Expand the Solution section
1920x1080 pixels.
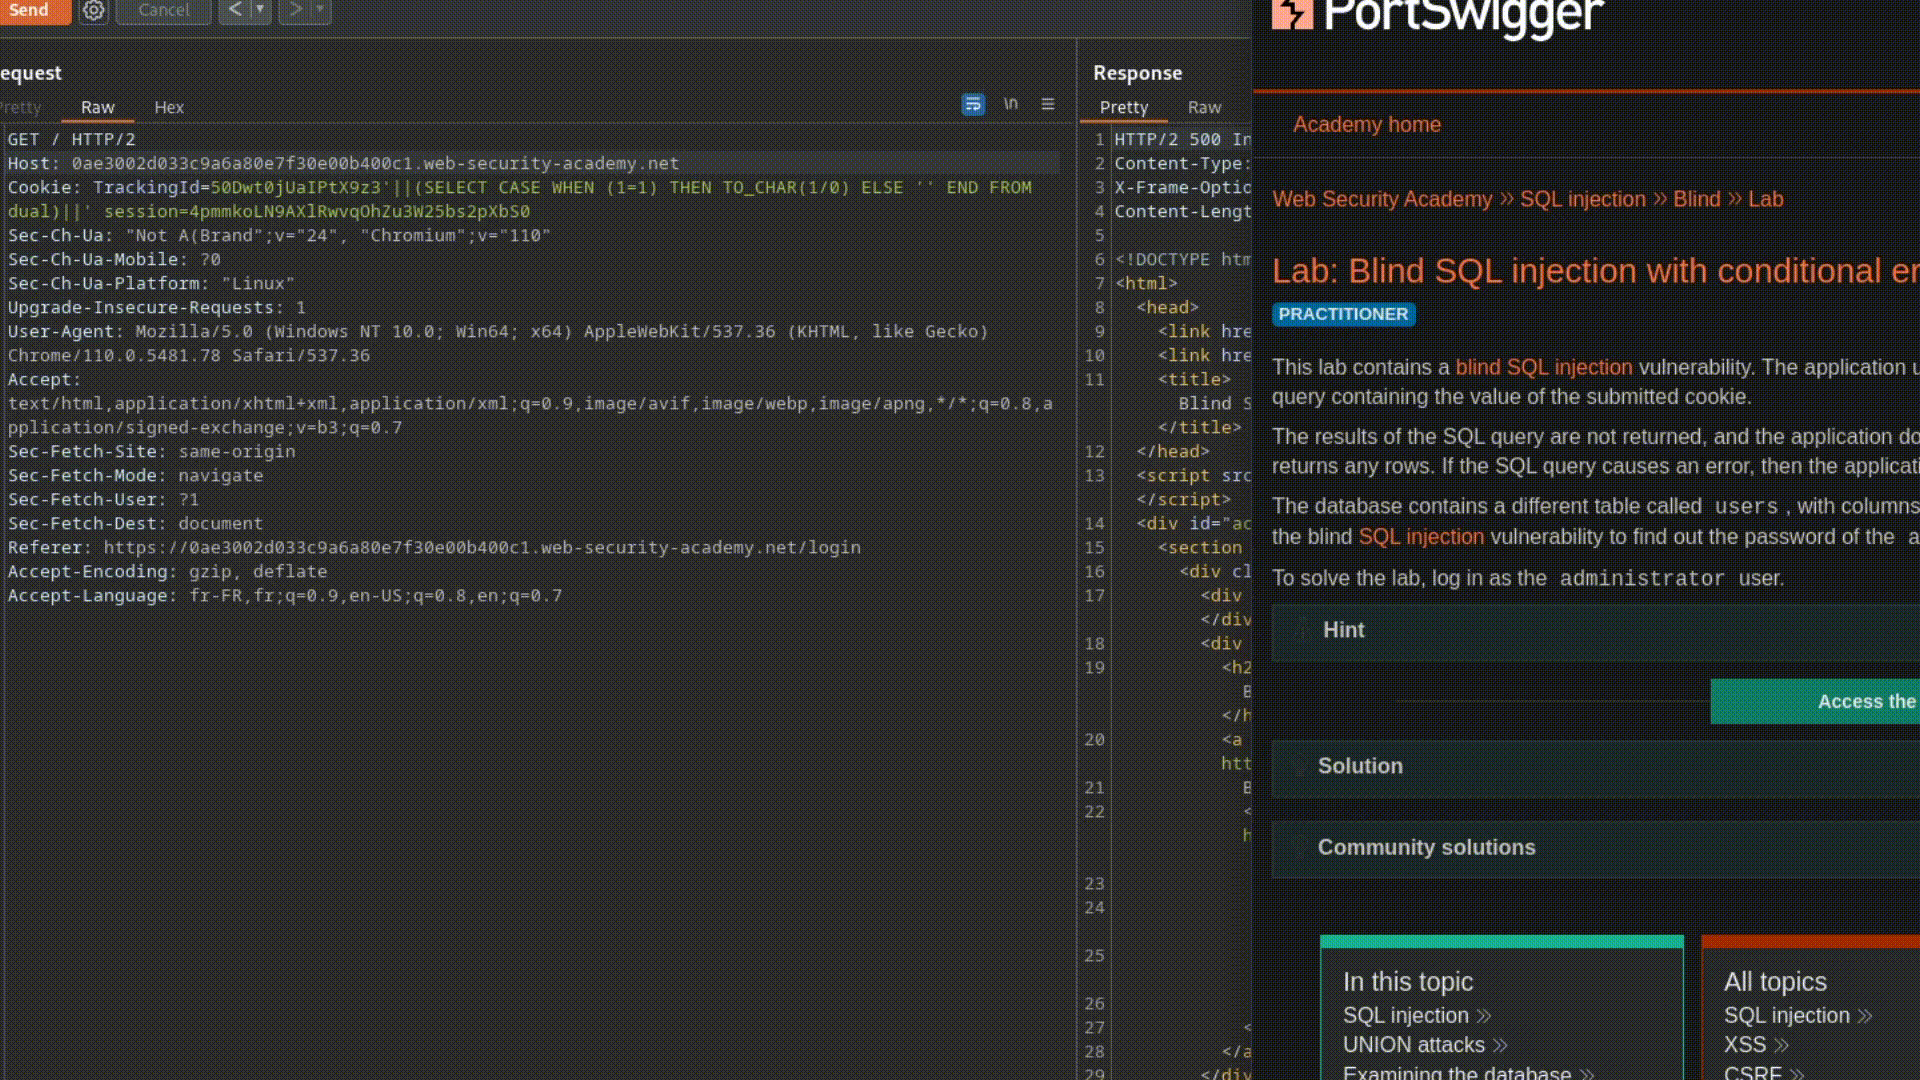pos(1359,766)
